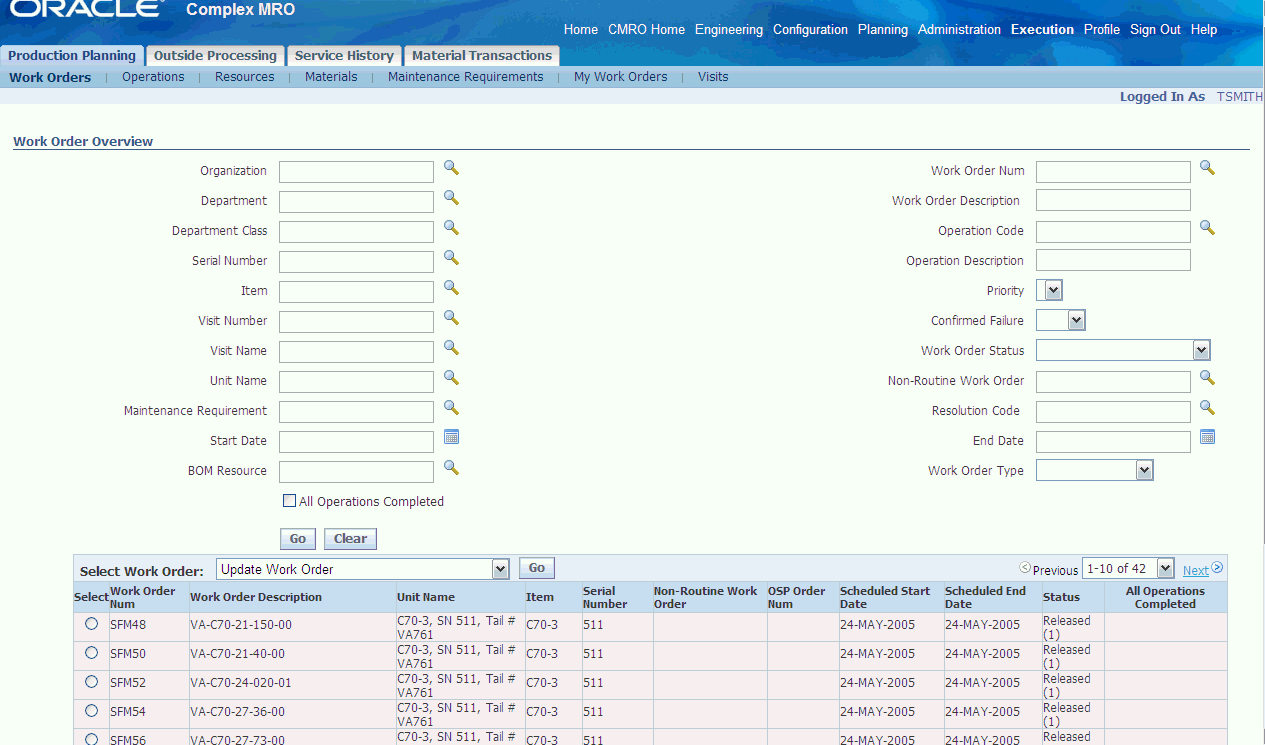Screen dimensions: 1265x745
Task: Open the Confirmed Failure dropdown
Action: [1061, 320]
